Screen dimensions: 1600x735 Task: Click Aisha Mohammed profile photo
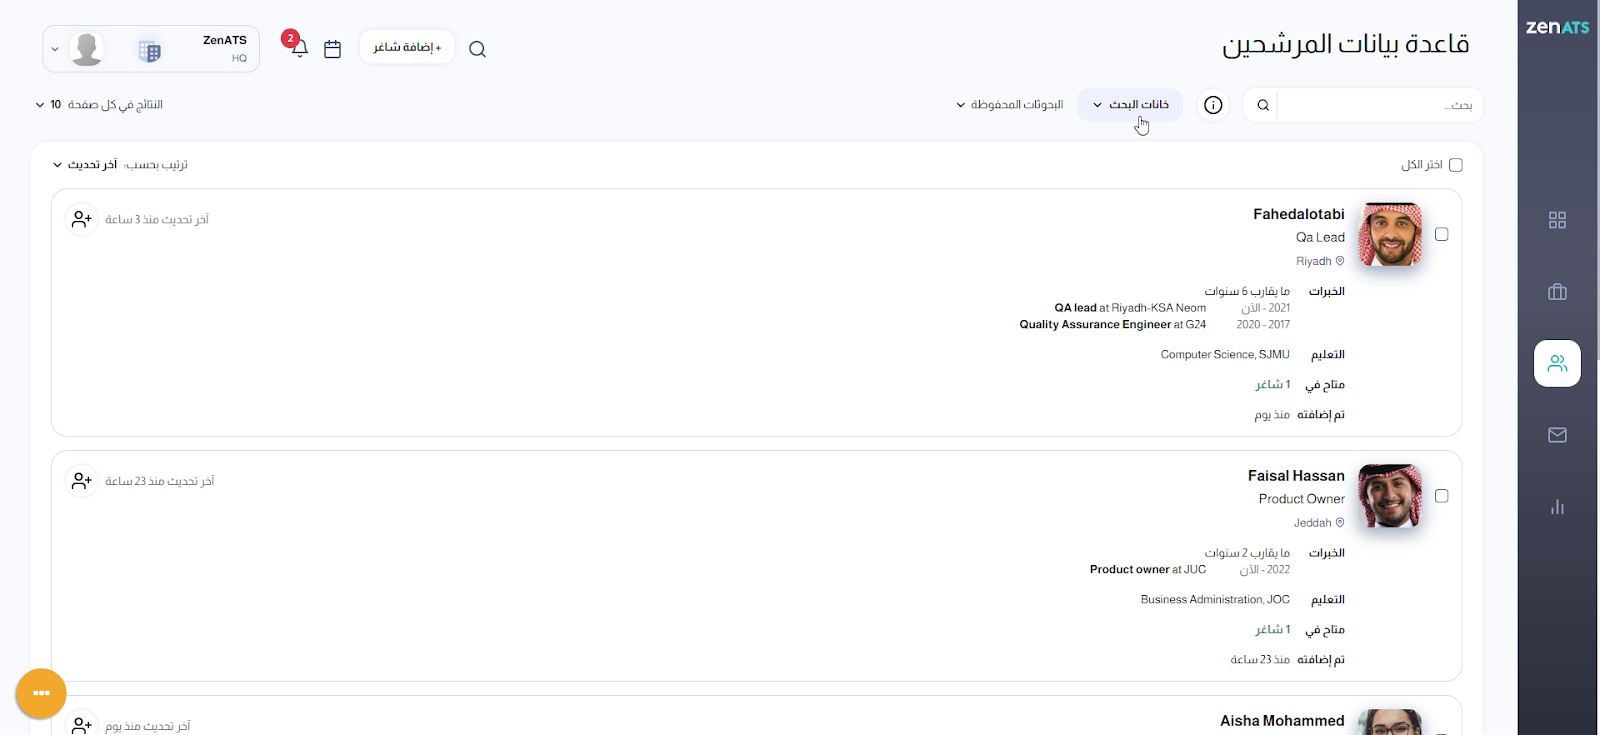[x=1390, y=722]
